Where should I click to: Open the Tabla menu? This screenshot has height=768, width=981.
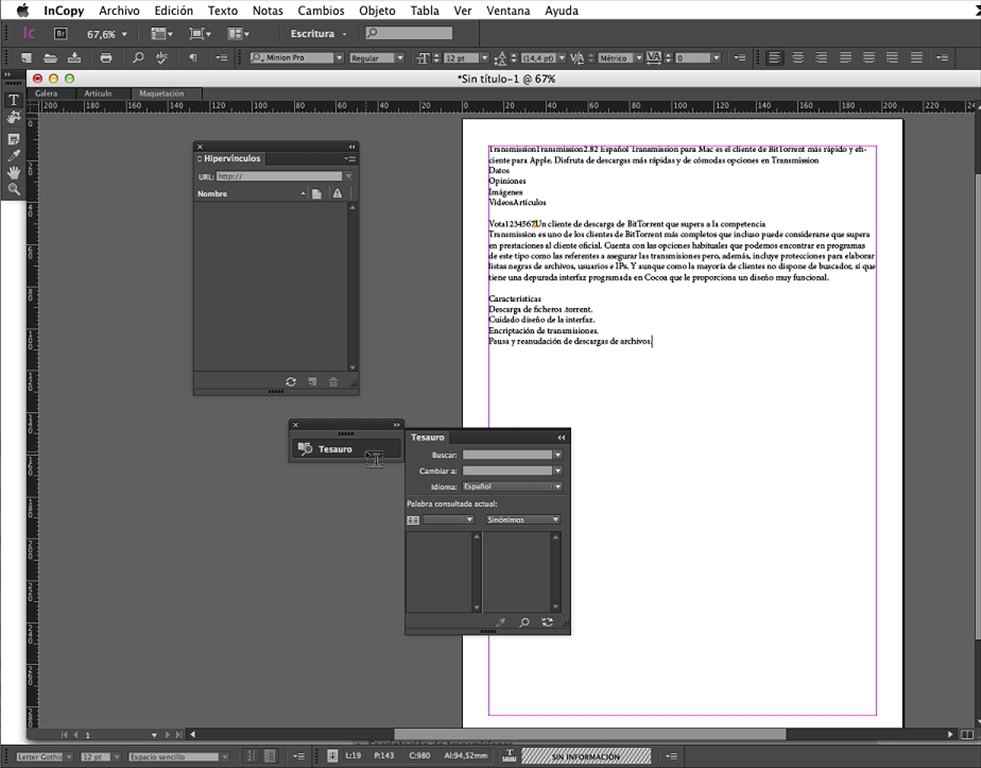click(424, 11)
